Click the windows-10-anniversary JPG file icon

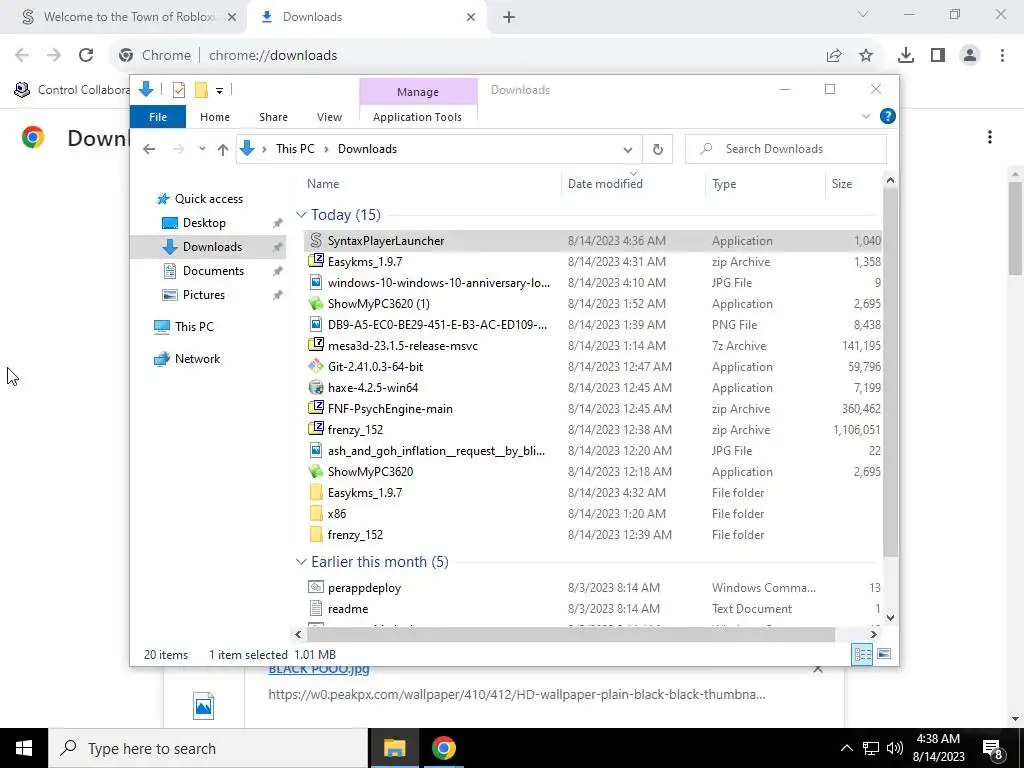316,282
